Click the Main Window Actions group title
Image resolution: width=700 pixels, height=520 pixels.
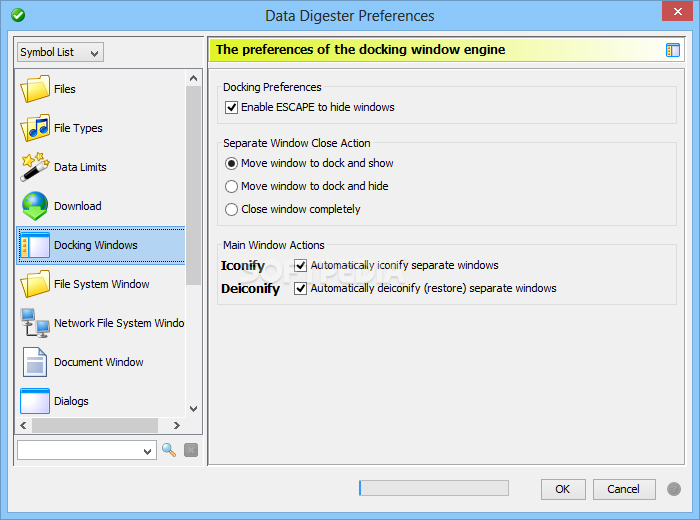coord(274,245)
